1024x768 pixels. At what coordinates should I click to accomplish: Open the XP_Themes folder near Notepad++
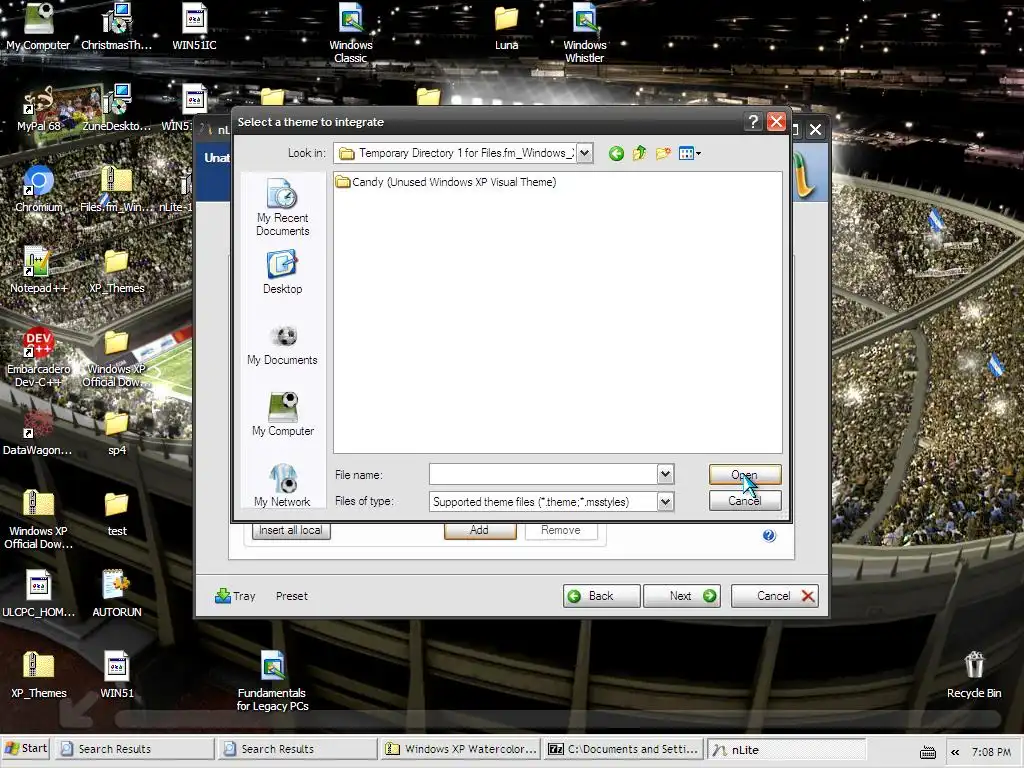click(x=116, y=270)
